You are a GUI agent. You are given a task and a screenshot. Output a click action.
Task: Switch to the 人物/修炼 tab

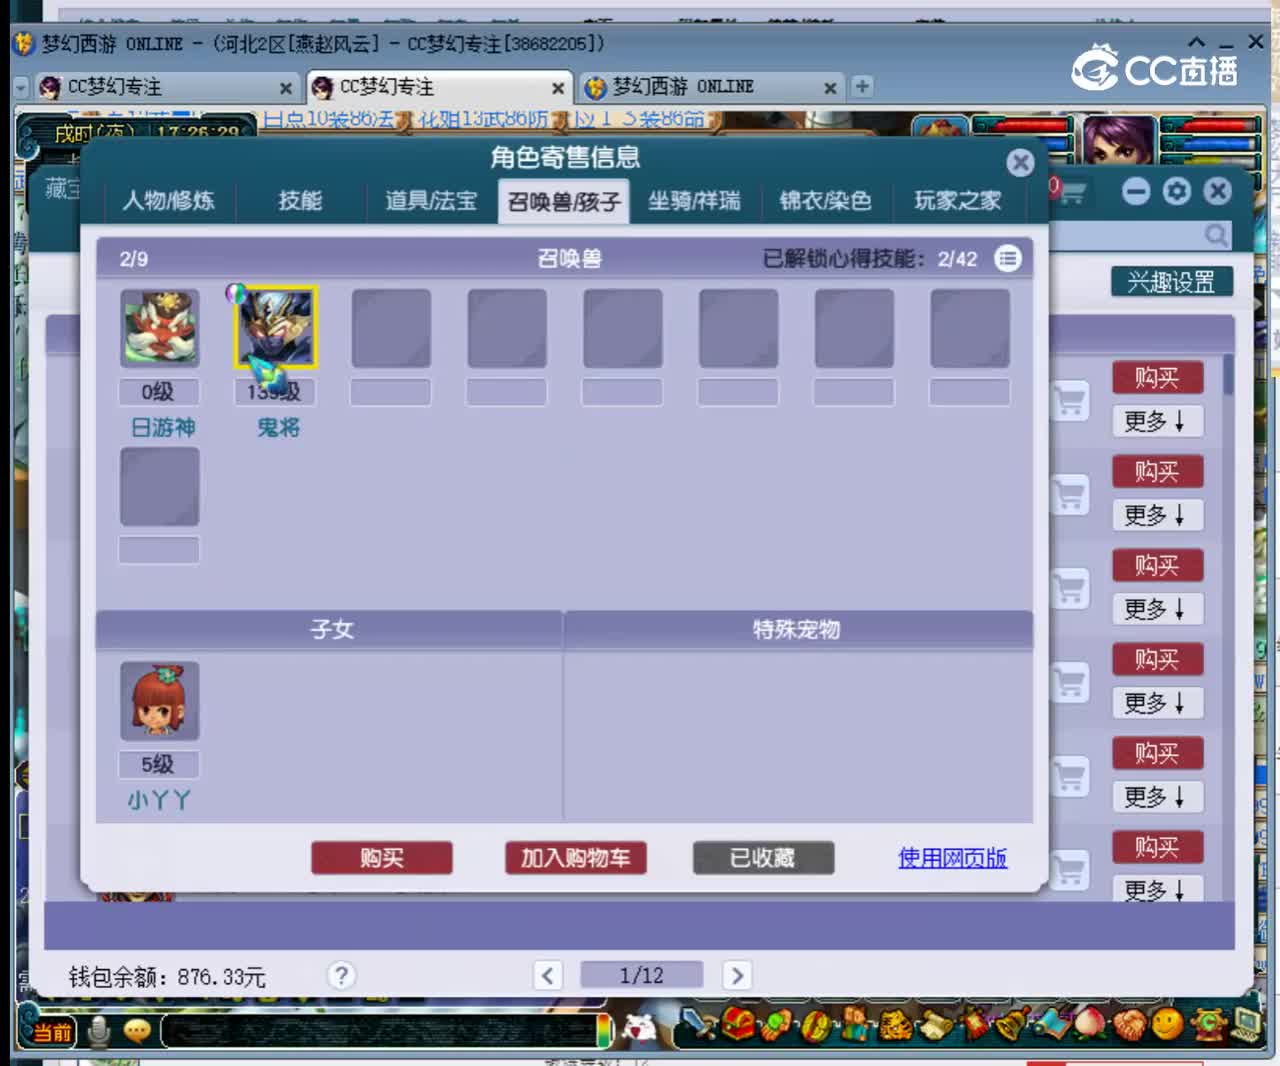(168, 201)
